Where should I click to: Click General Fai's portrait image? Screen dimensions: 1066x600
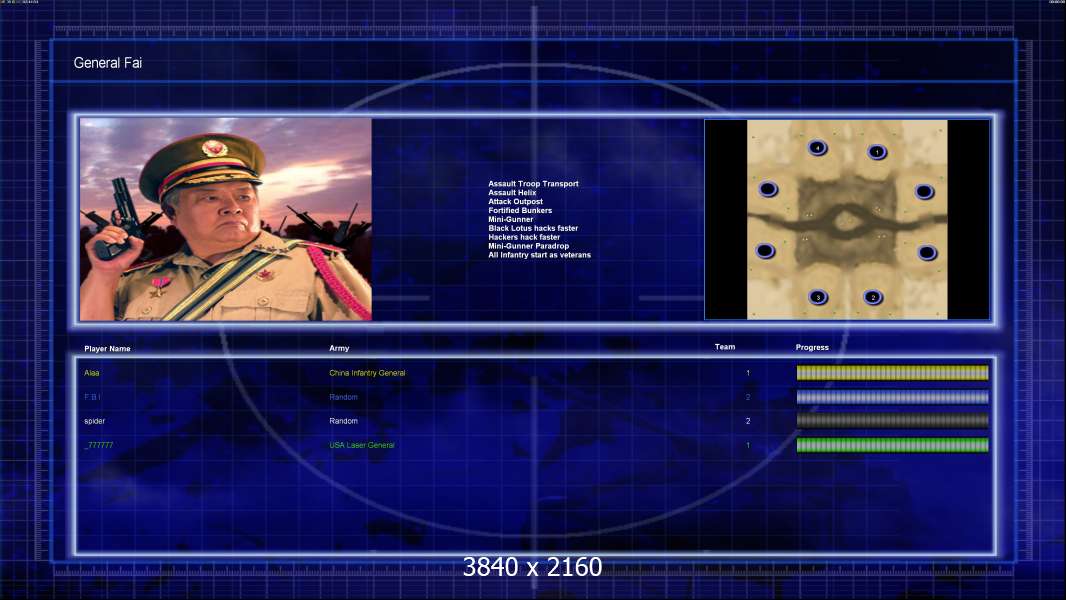click(226, 219)
